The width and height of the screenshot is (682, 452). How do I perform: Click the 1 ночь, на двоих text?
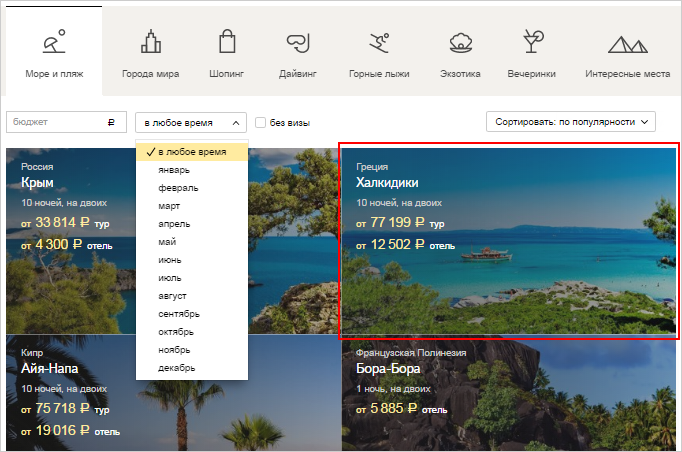393,389
